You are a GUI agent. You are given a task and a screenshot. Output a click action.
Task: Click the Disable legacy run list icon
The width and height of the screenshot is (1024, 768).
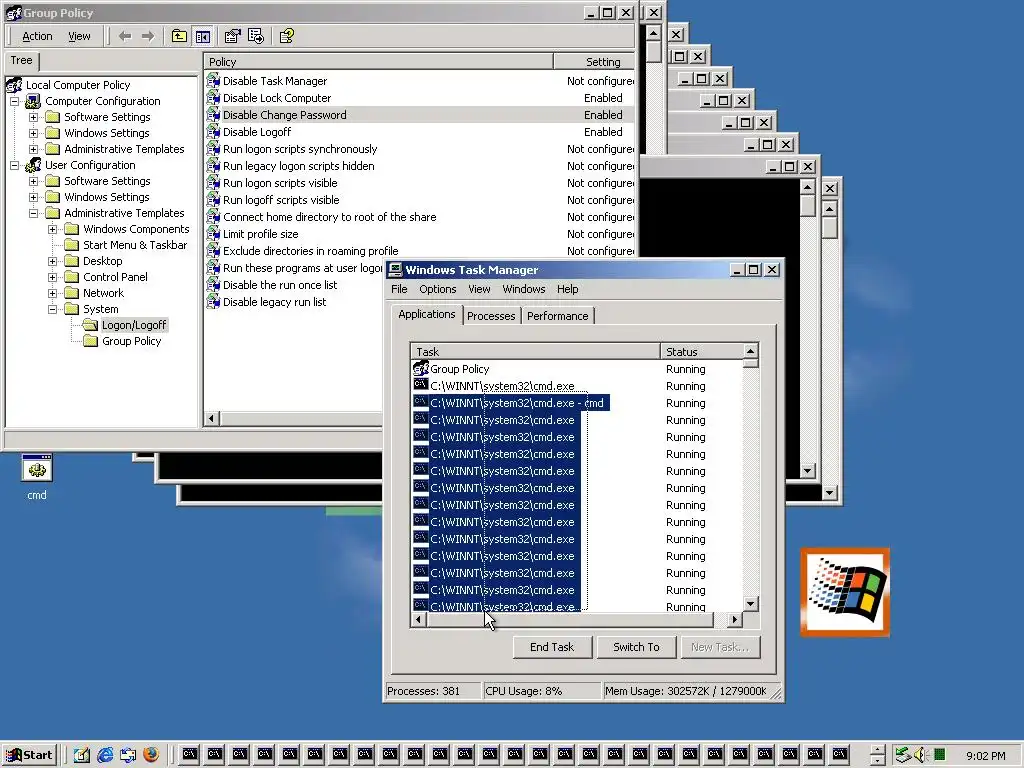(x=213, y=302)
